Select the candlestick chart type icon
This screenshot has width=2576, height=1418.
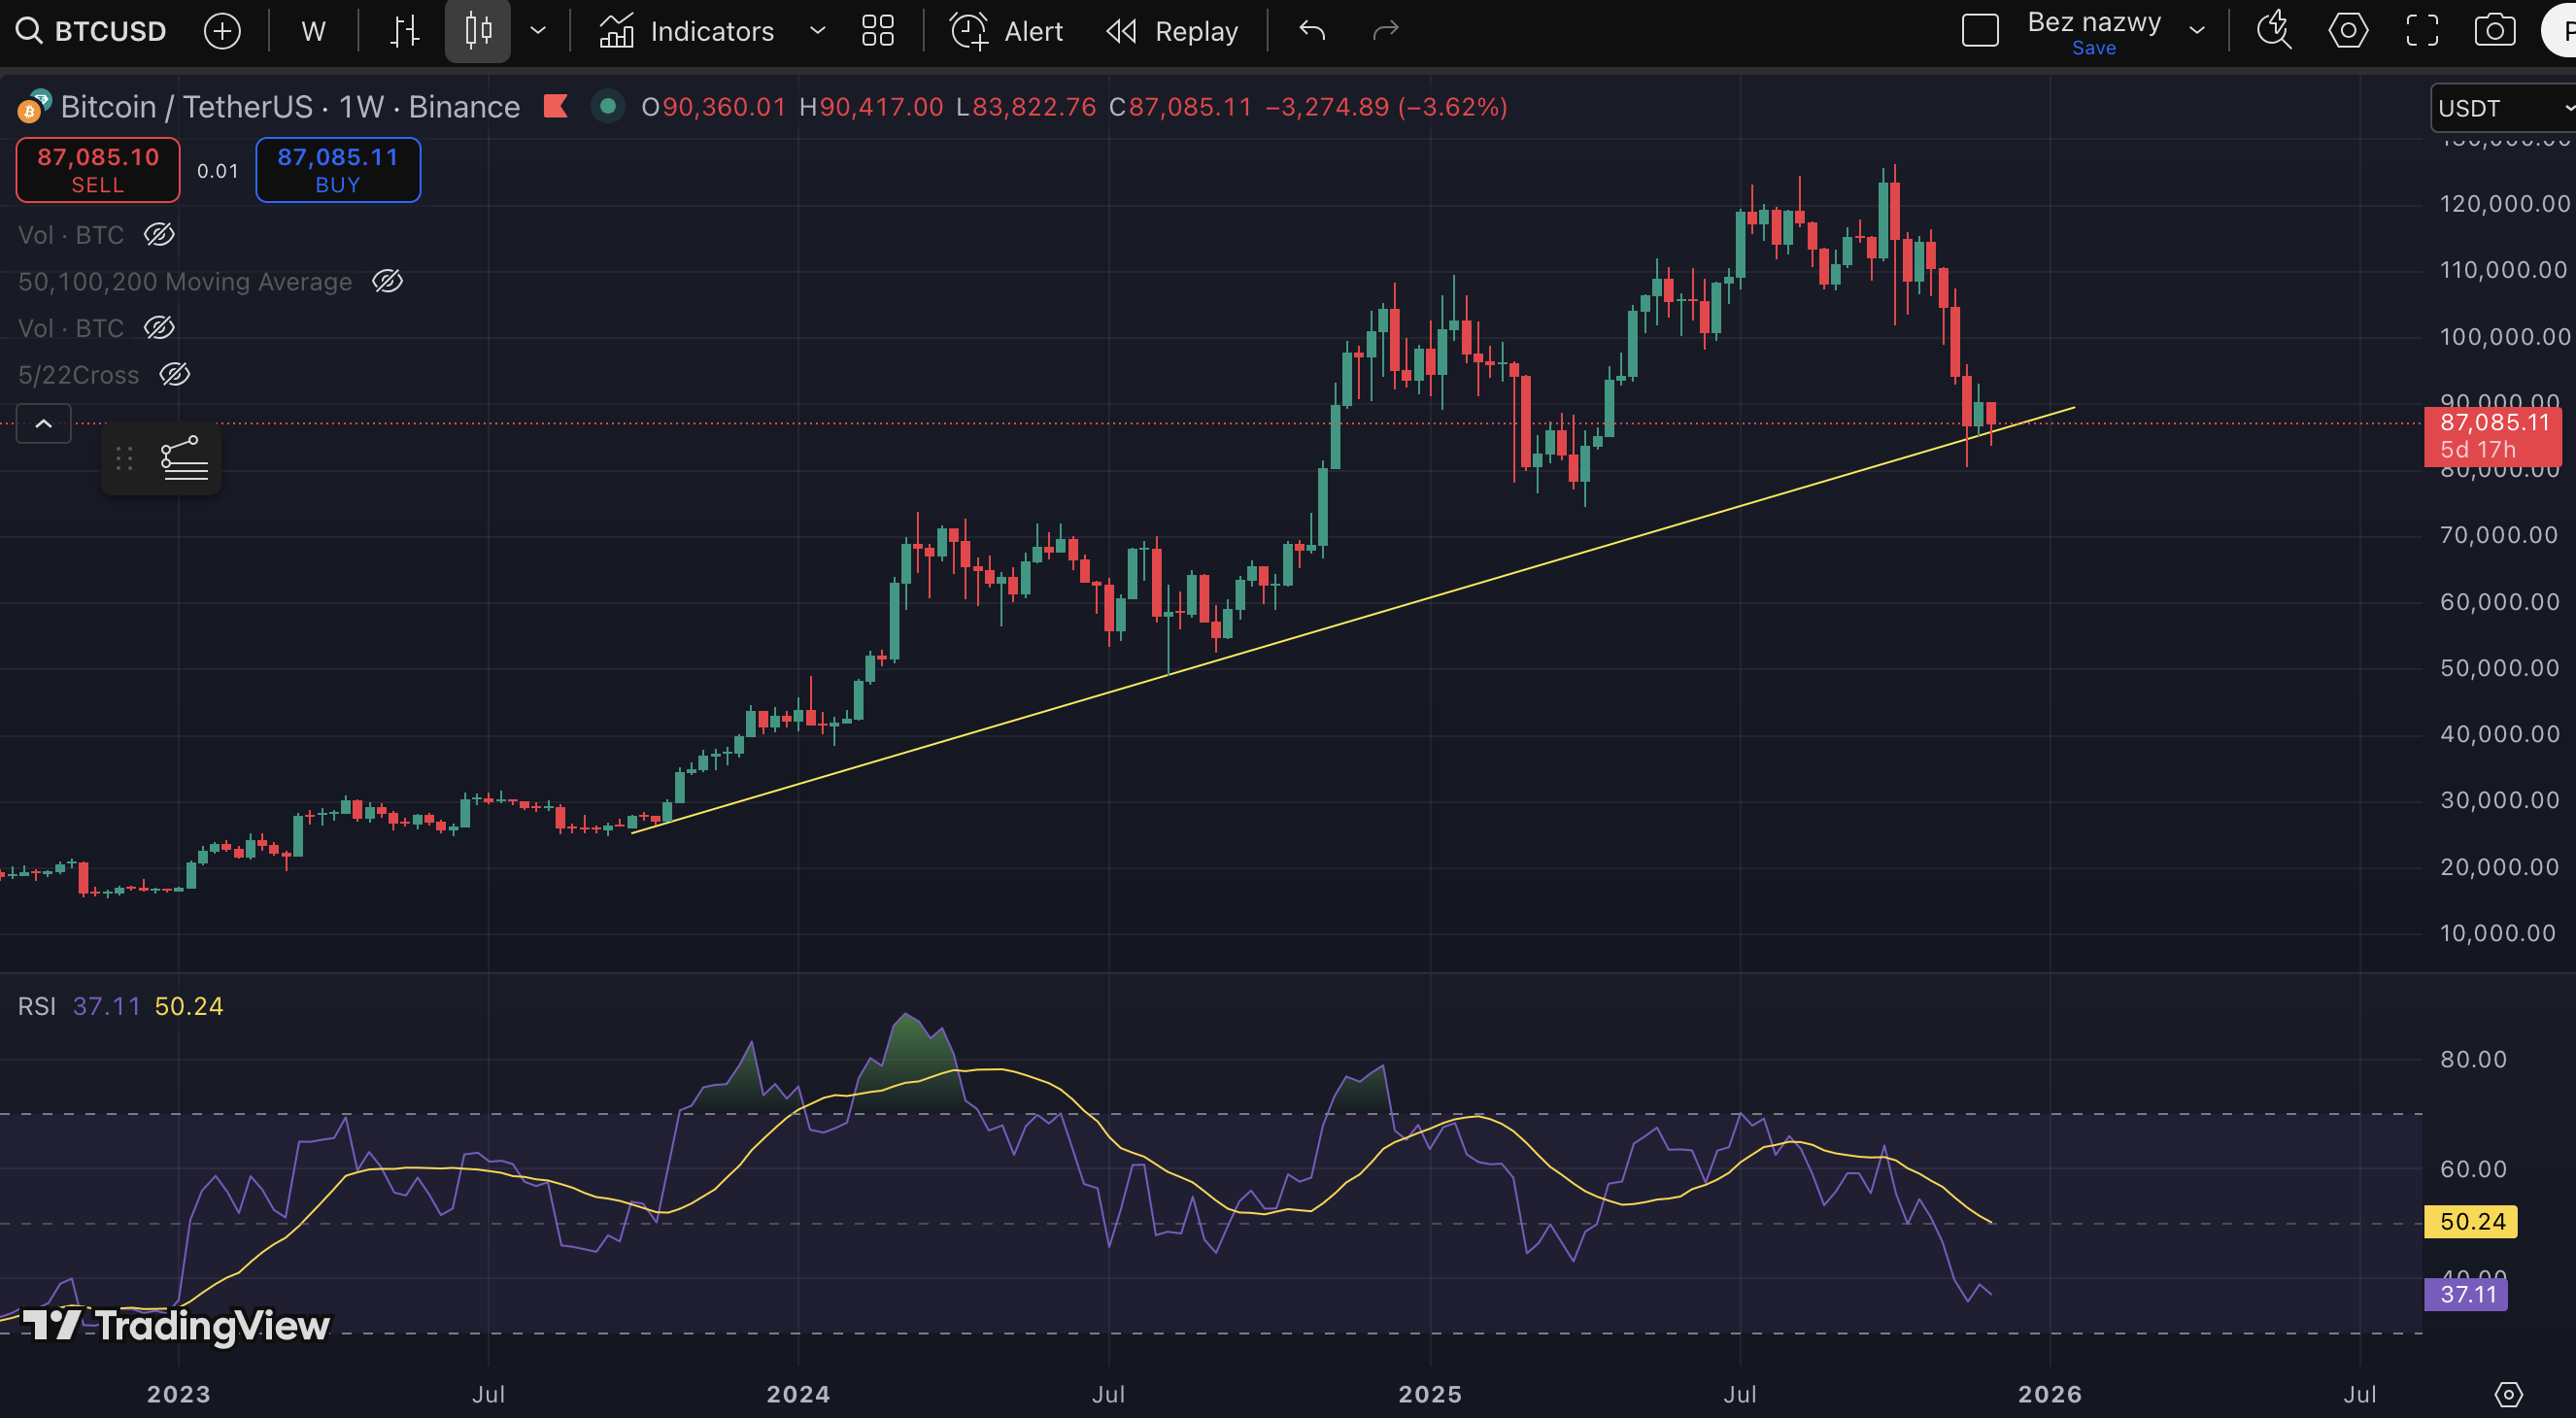pyautogui.click(x=478, y=31)
